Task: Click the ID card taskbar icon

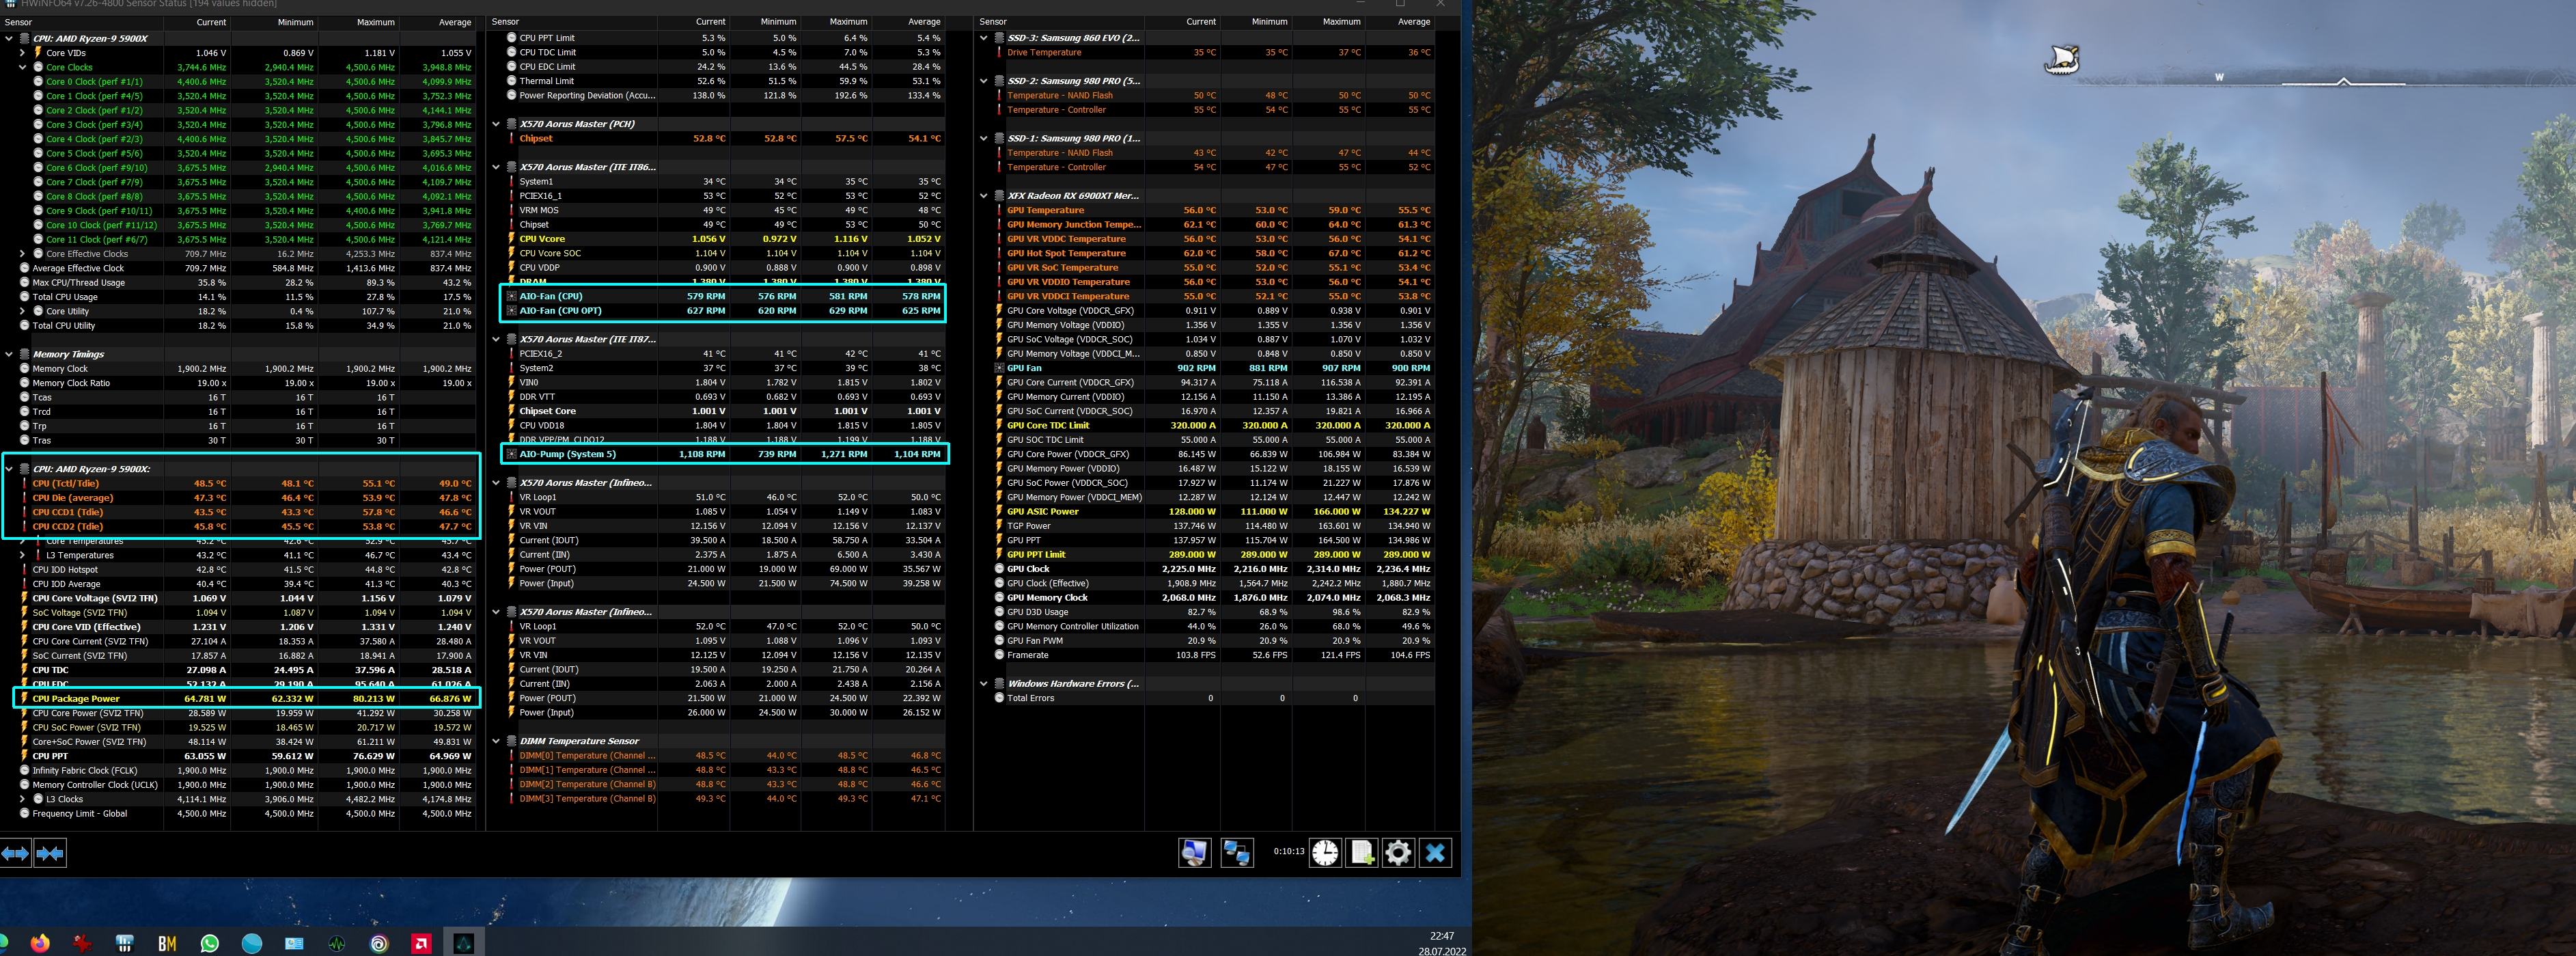Action: [294, 943]
